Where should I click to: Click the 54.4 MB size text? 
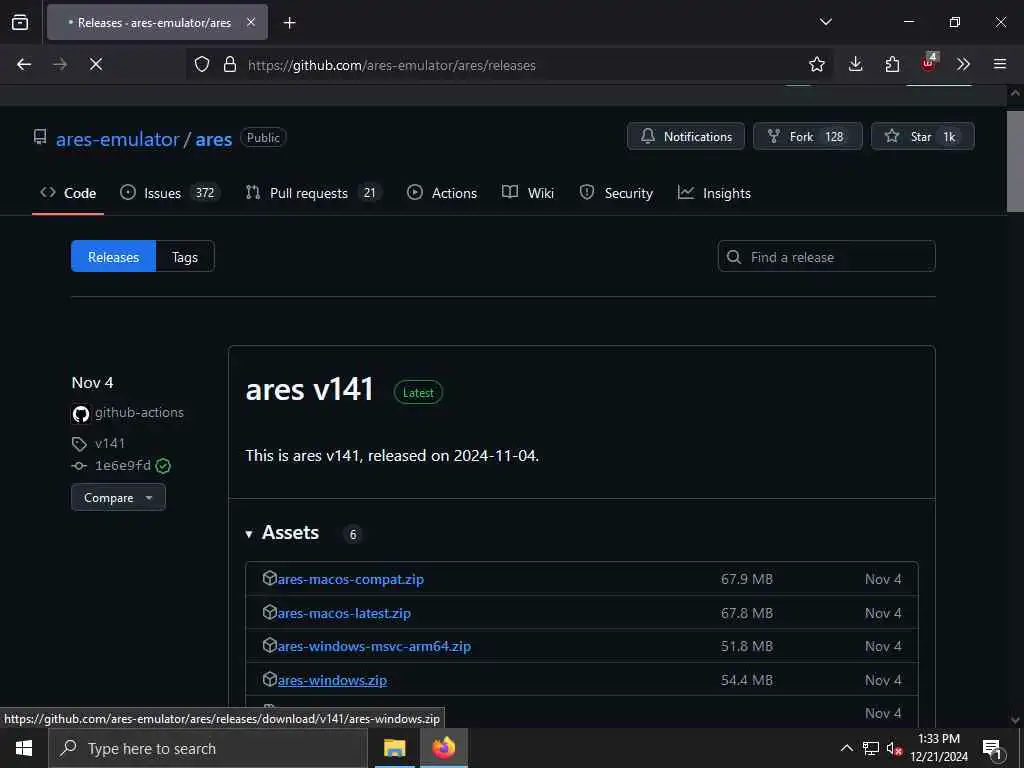746,680
